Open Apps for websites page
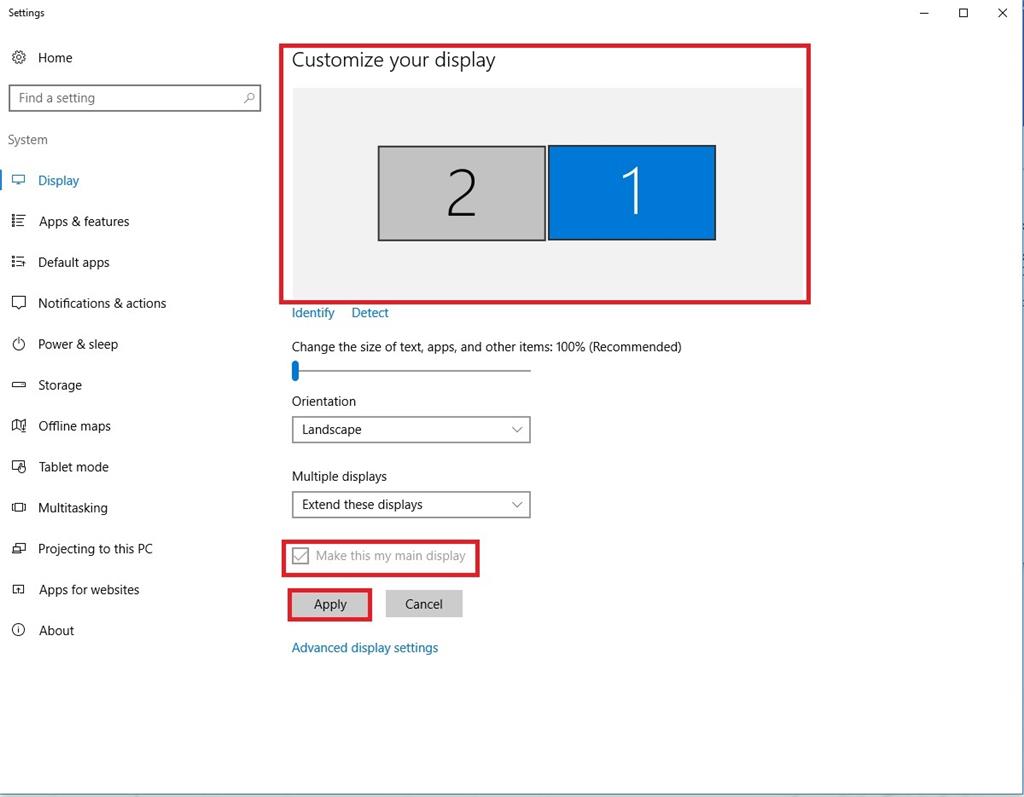 click(89, 590)
